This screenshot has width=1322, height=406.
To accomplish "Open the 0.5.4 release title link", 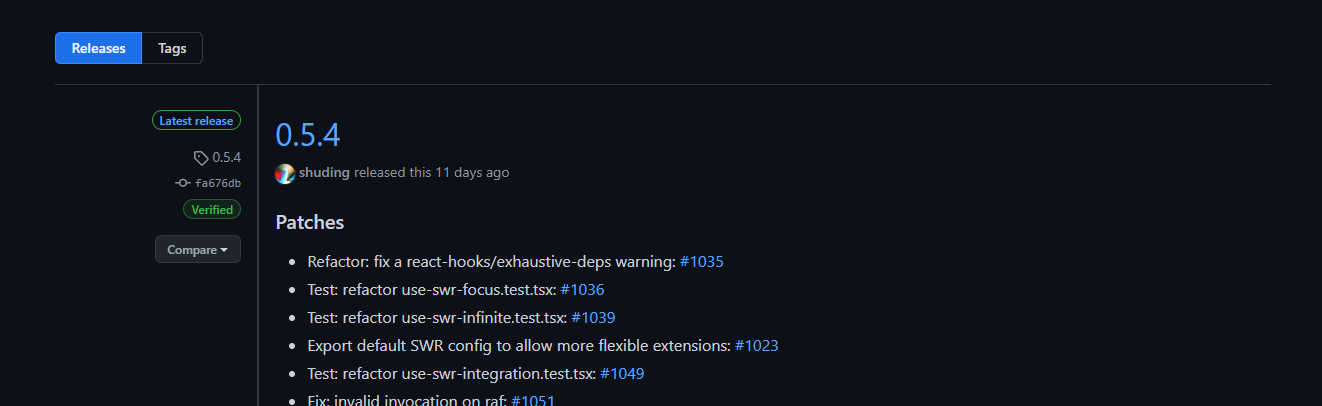I will point(308,135).
